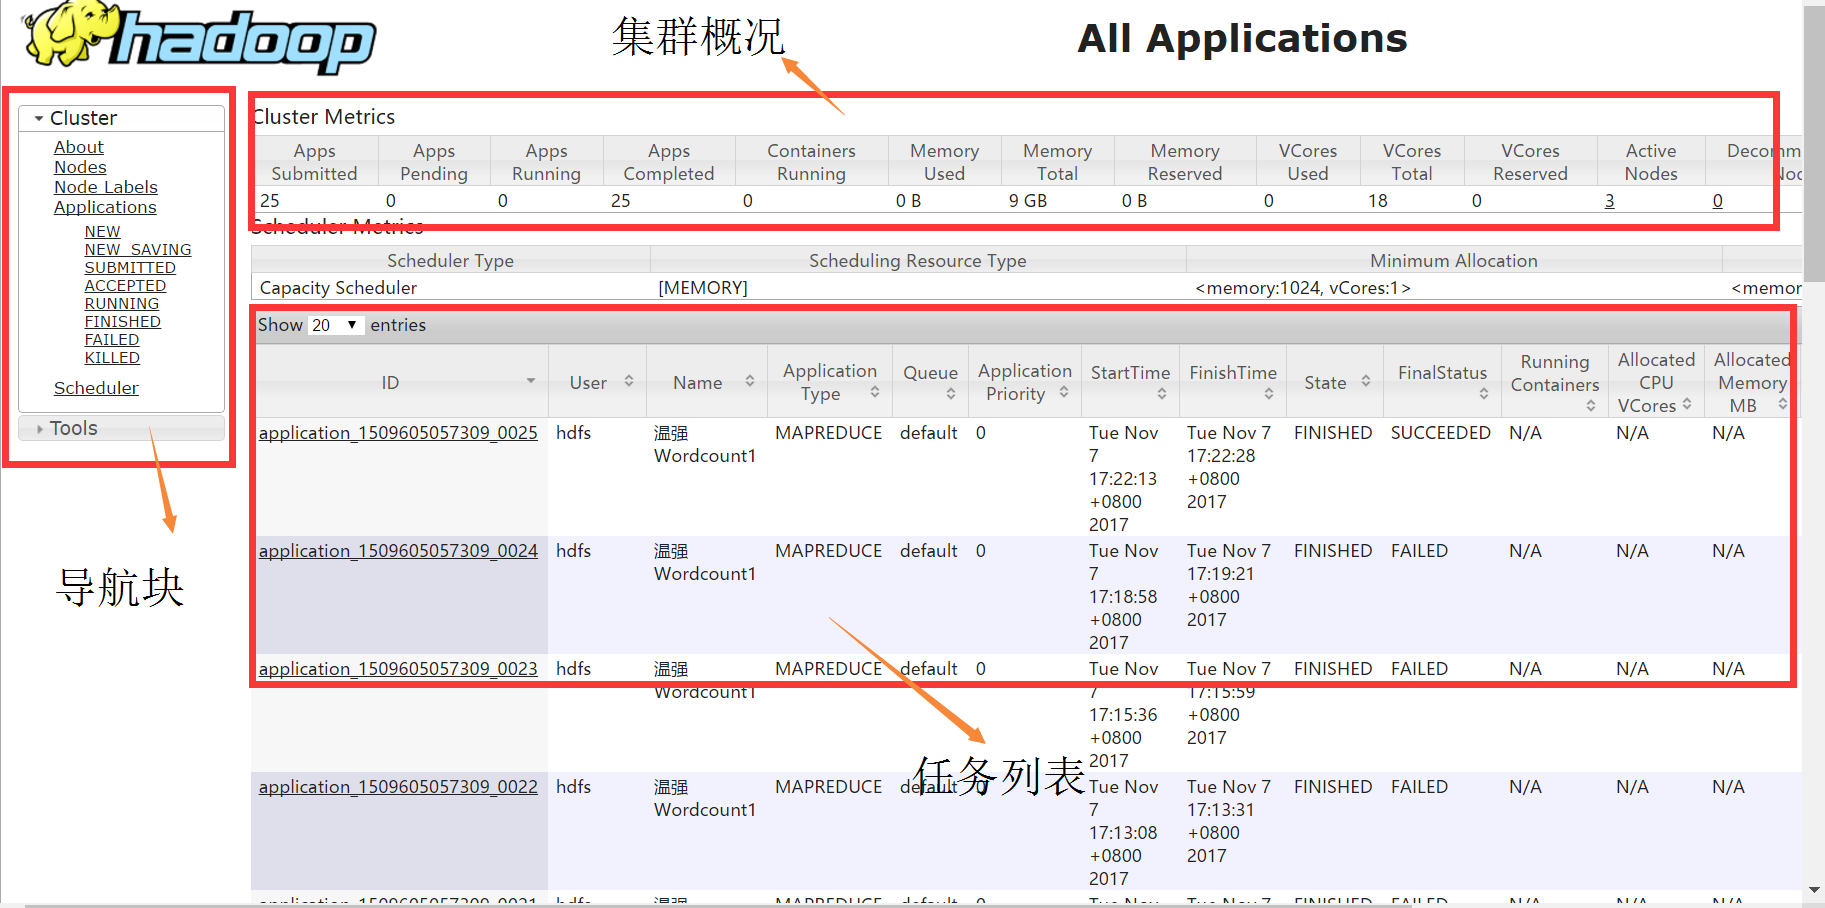Select MAPREDUCE type in application 0025 row
This screenshot has height=908, width=1825.
click(828, 433)
